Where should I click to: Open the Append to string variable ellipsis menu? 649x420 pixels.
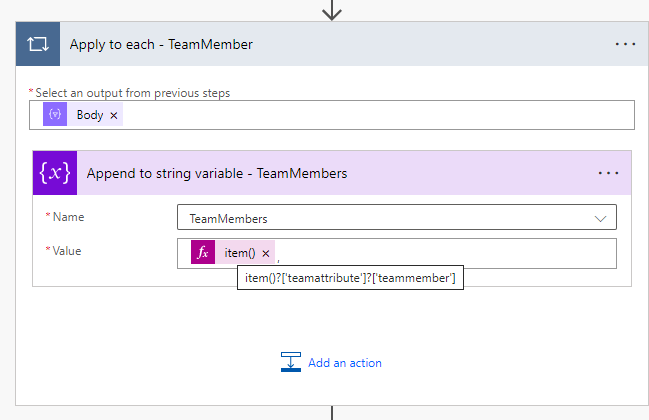point(608,173)
